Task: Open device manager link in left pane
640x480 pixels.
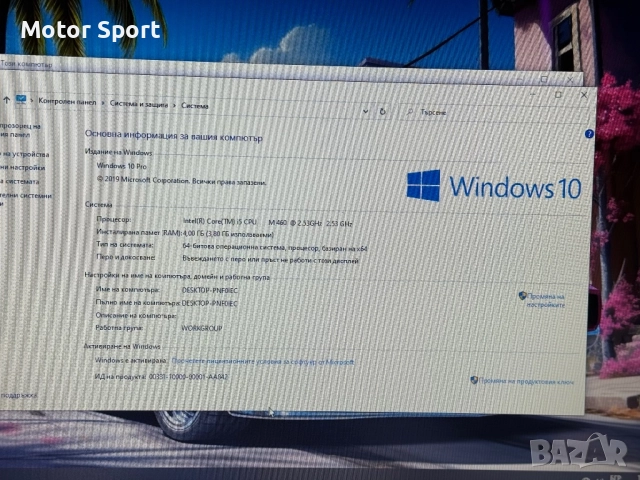Action: pos(25,154)
